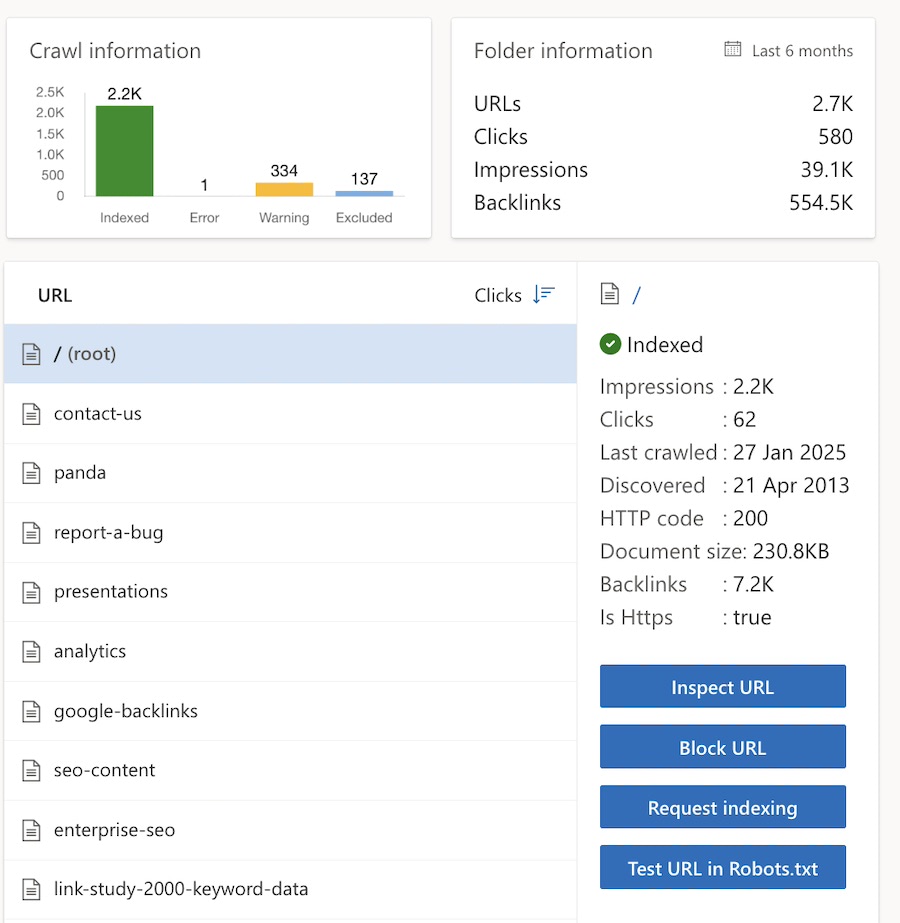Click the document icon in details panel header

(x=609, y=294)
